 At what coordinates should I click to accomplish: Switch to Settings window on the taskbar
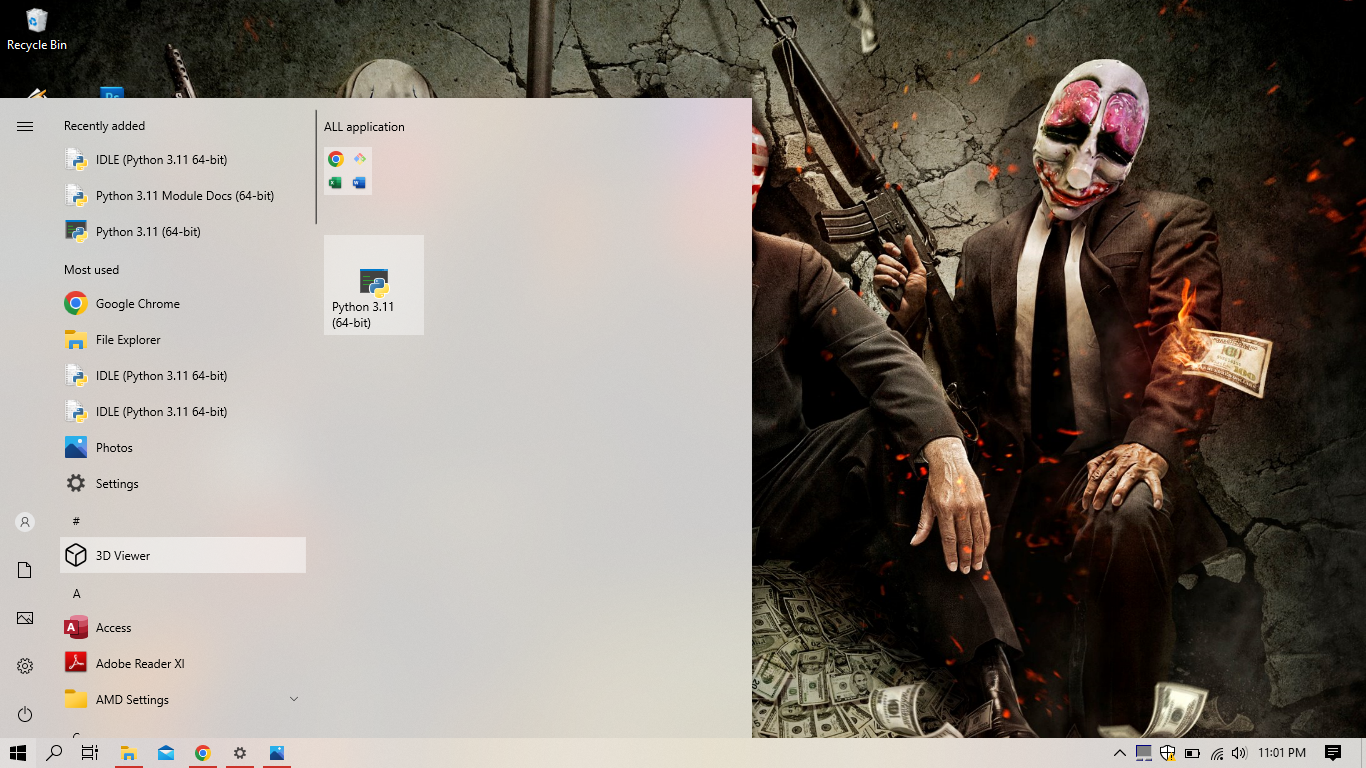point(239,753)
